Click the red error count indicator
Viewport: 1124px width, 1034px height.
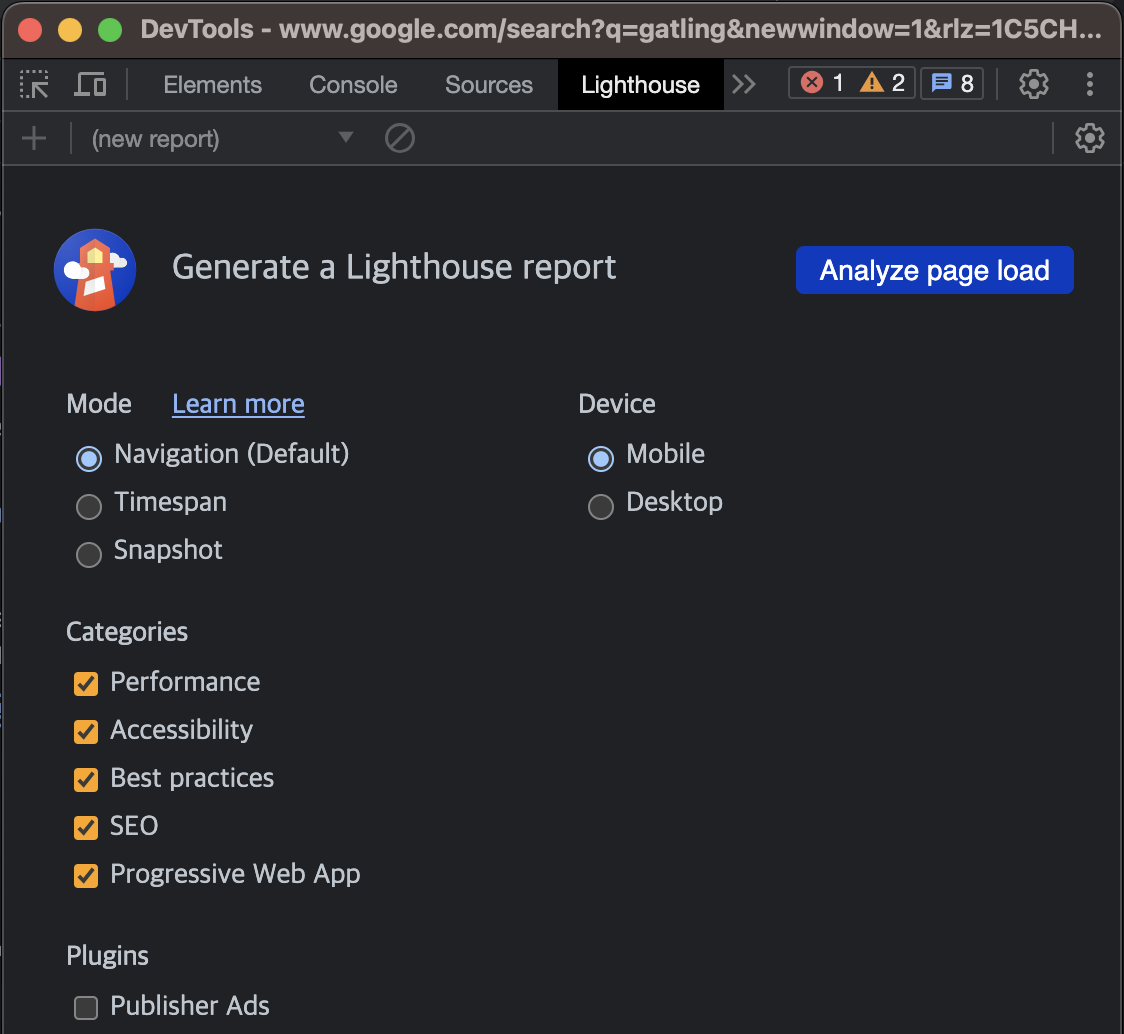click(x=821, y=83)
